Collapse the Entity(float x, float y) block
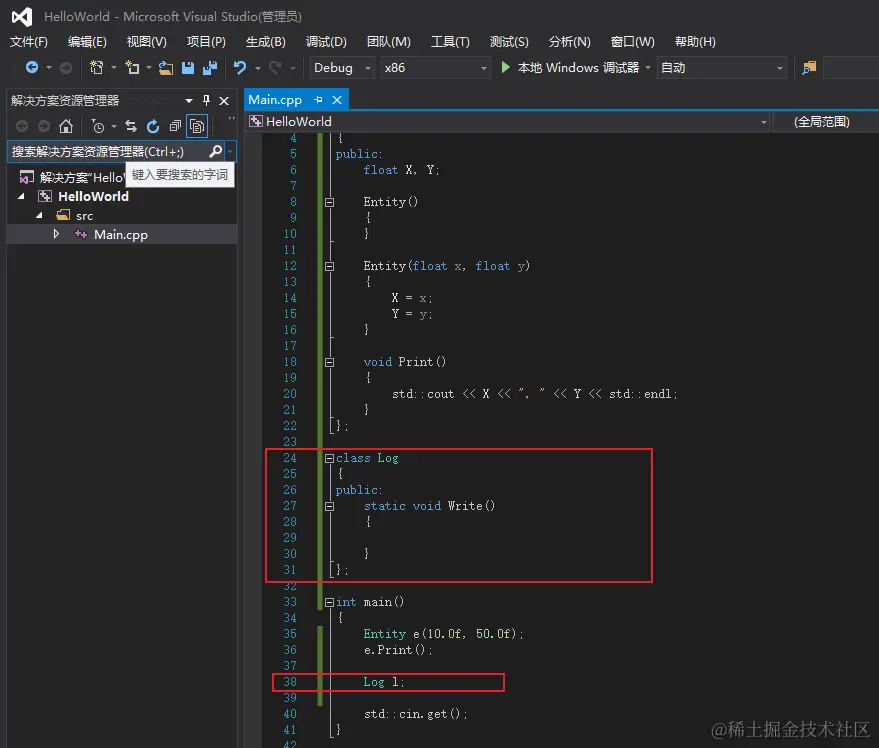 tap(329, 266)
